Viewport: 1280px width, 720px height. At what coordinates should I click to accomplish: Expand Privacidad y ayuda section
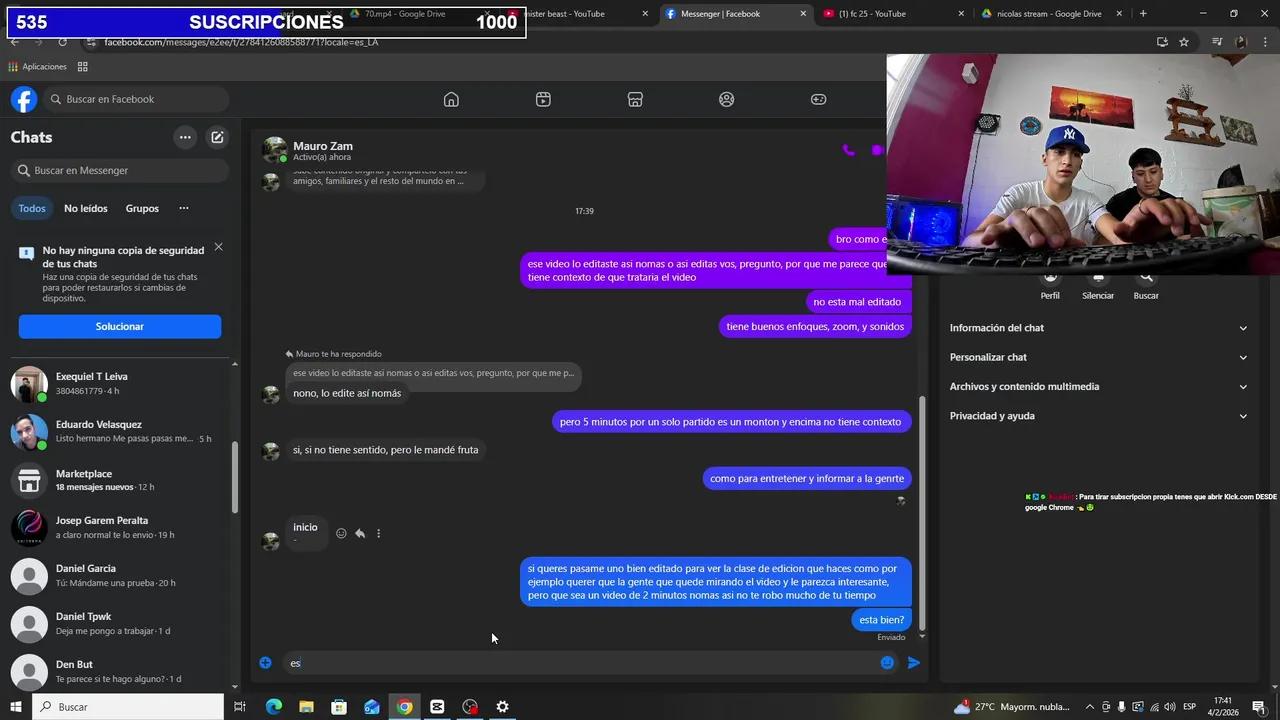click(1098, 416)
